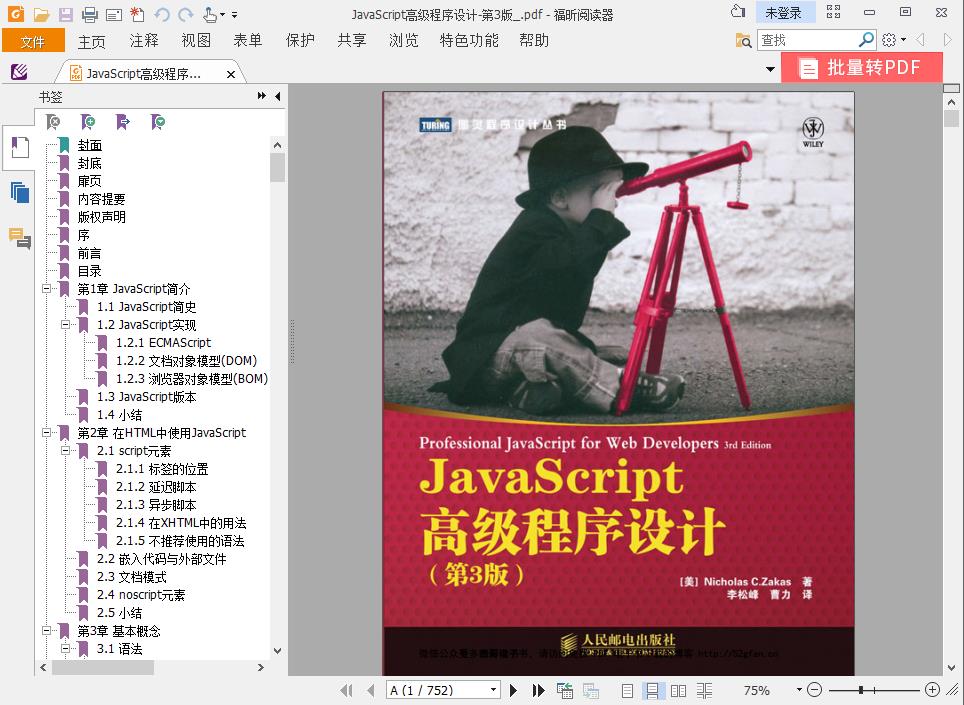Open the page number combo box
The image size is (964, 705).
pos(443,690)
